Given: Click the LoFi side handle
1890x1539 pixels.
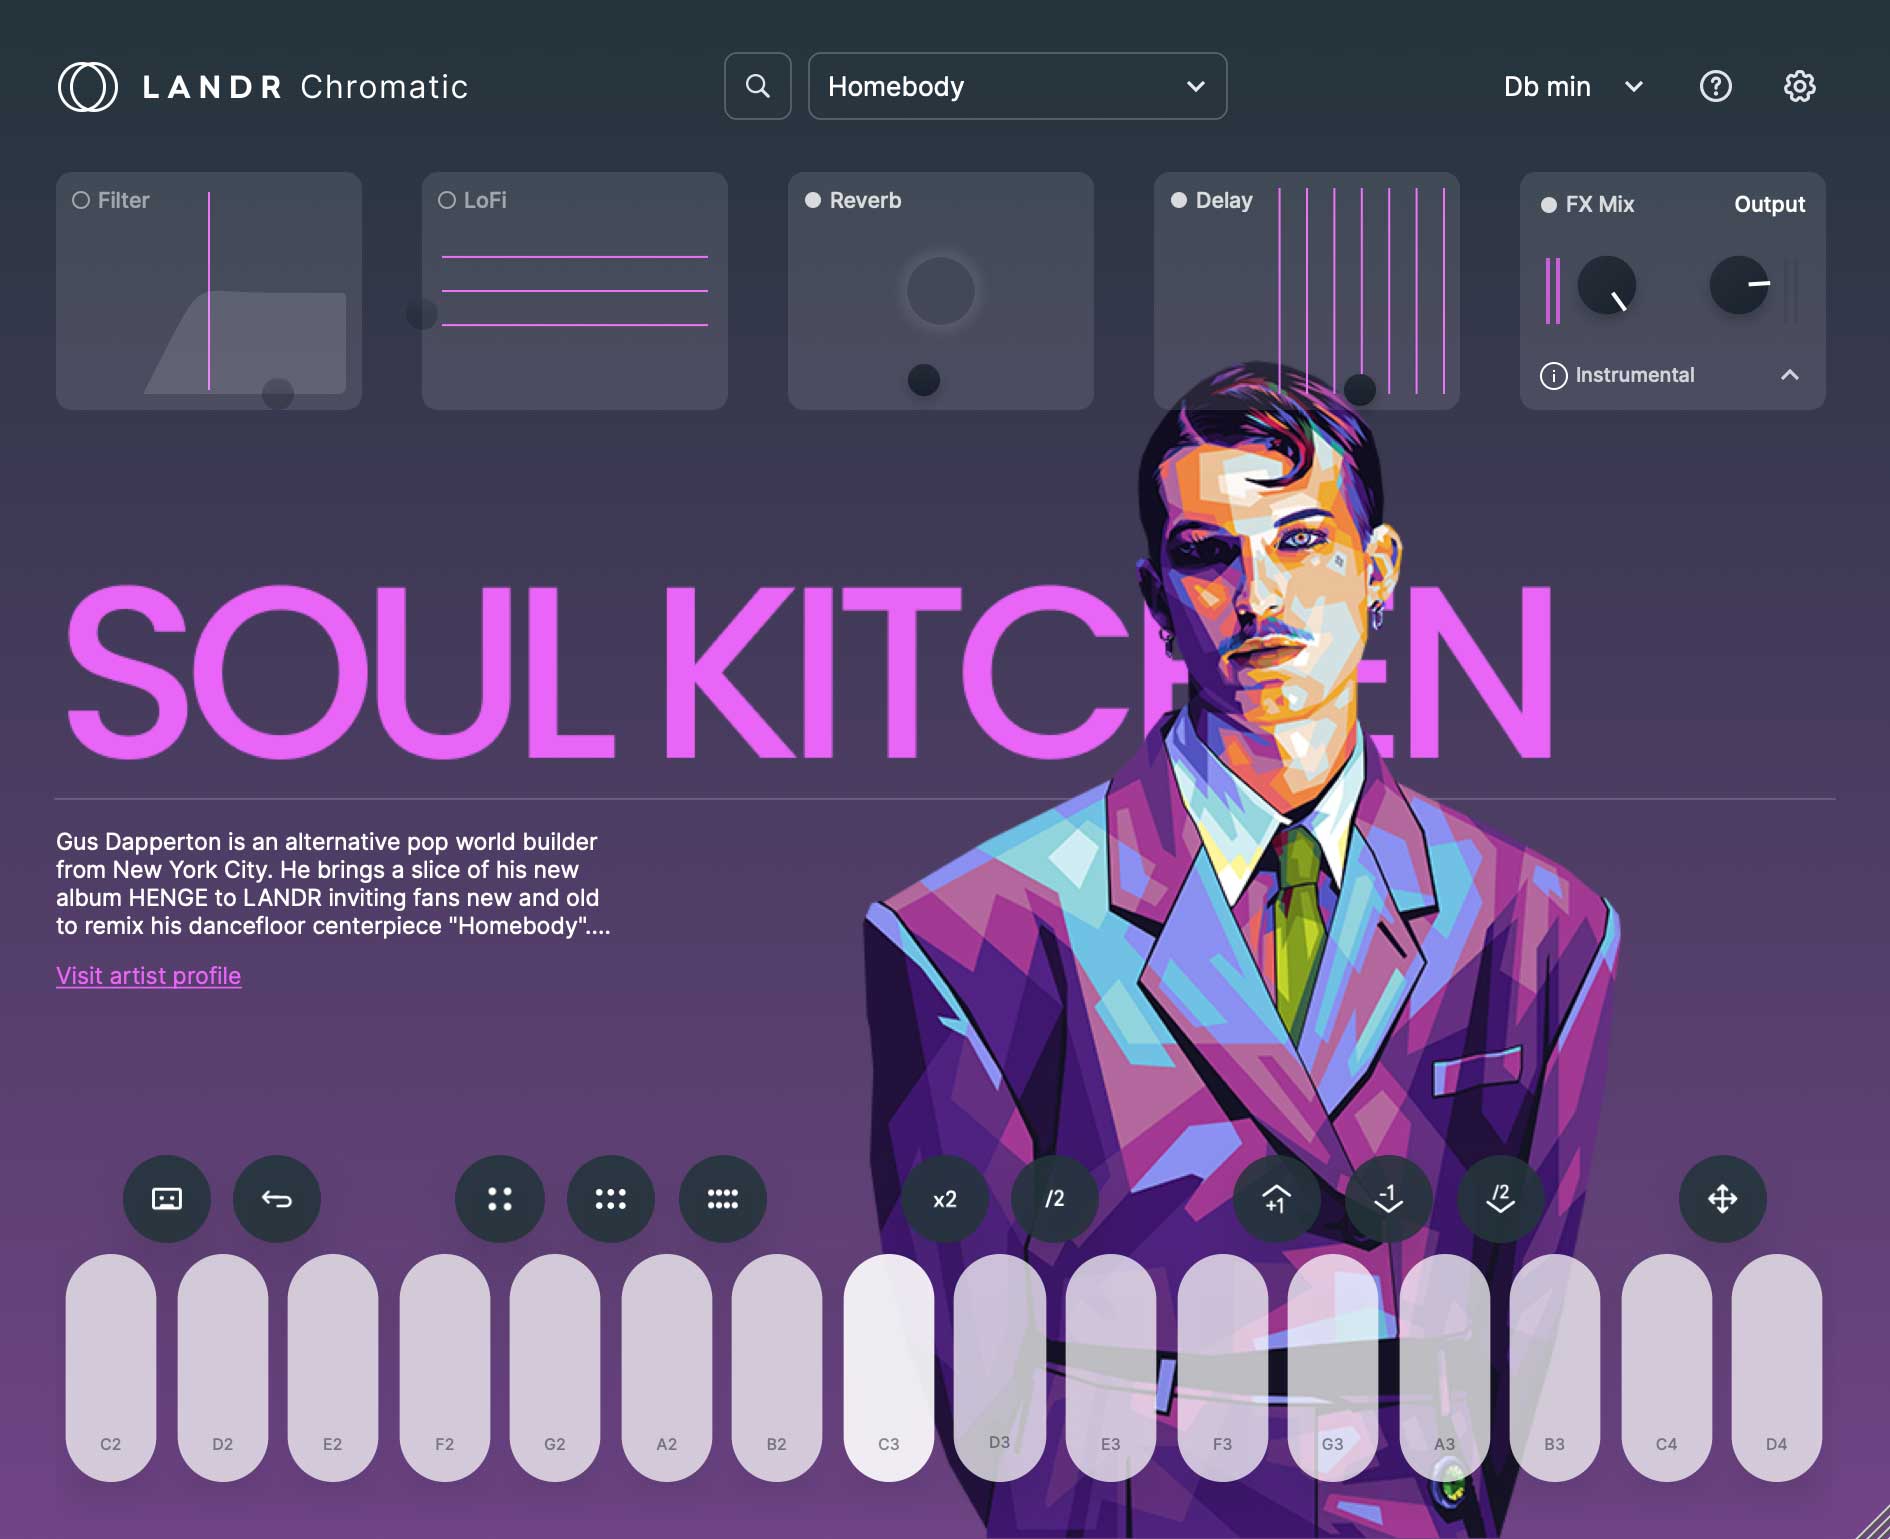Looking at the screenshot, I should click(422, 314).
